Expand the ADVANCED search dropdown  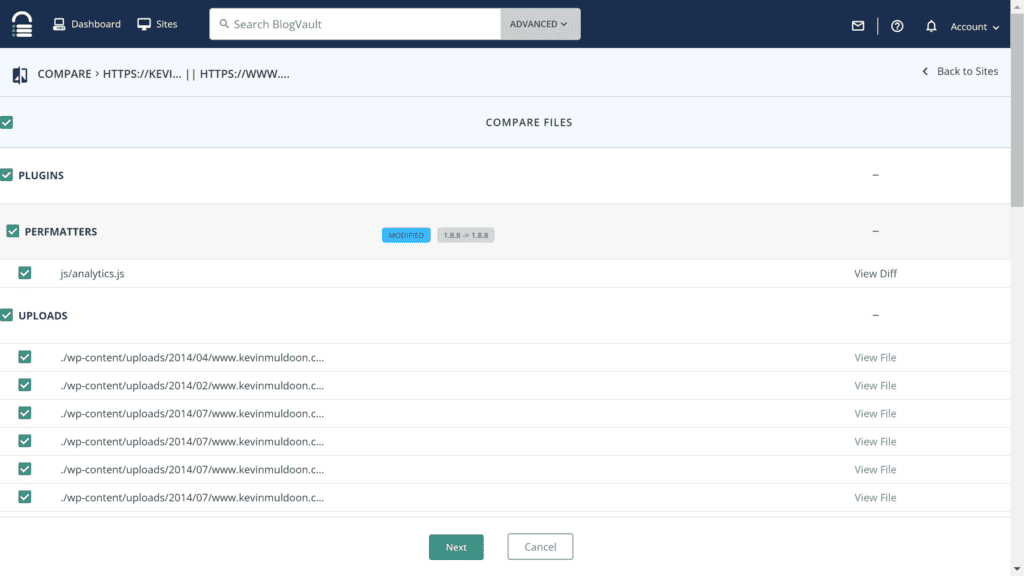[x=540, y=24]
